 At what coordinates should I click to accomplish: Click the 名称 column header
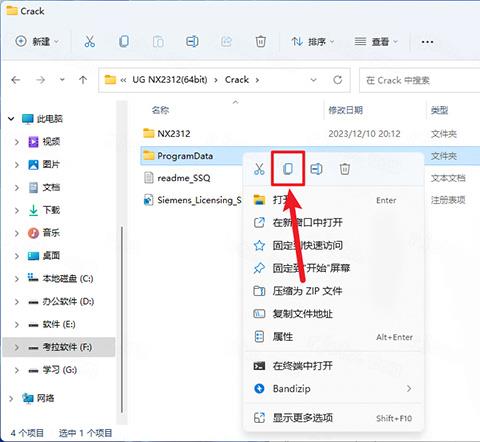pyautogui.click(x=161, y=110)
